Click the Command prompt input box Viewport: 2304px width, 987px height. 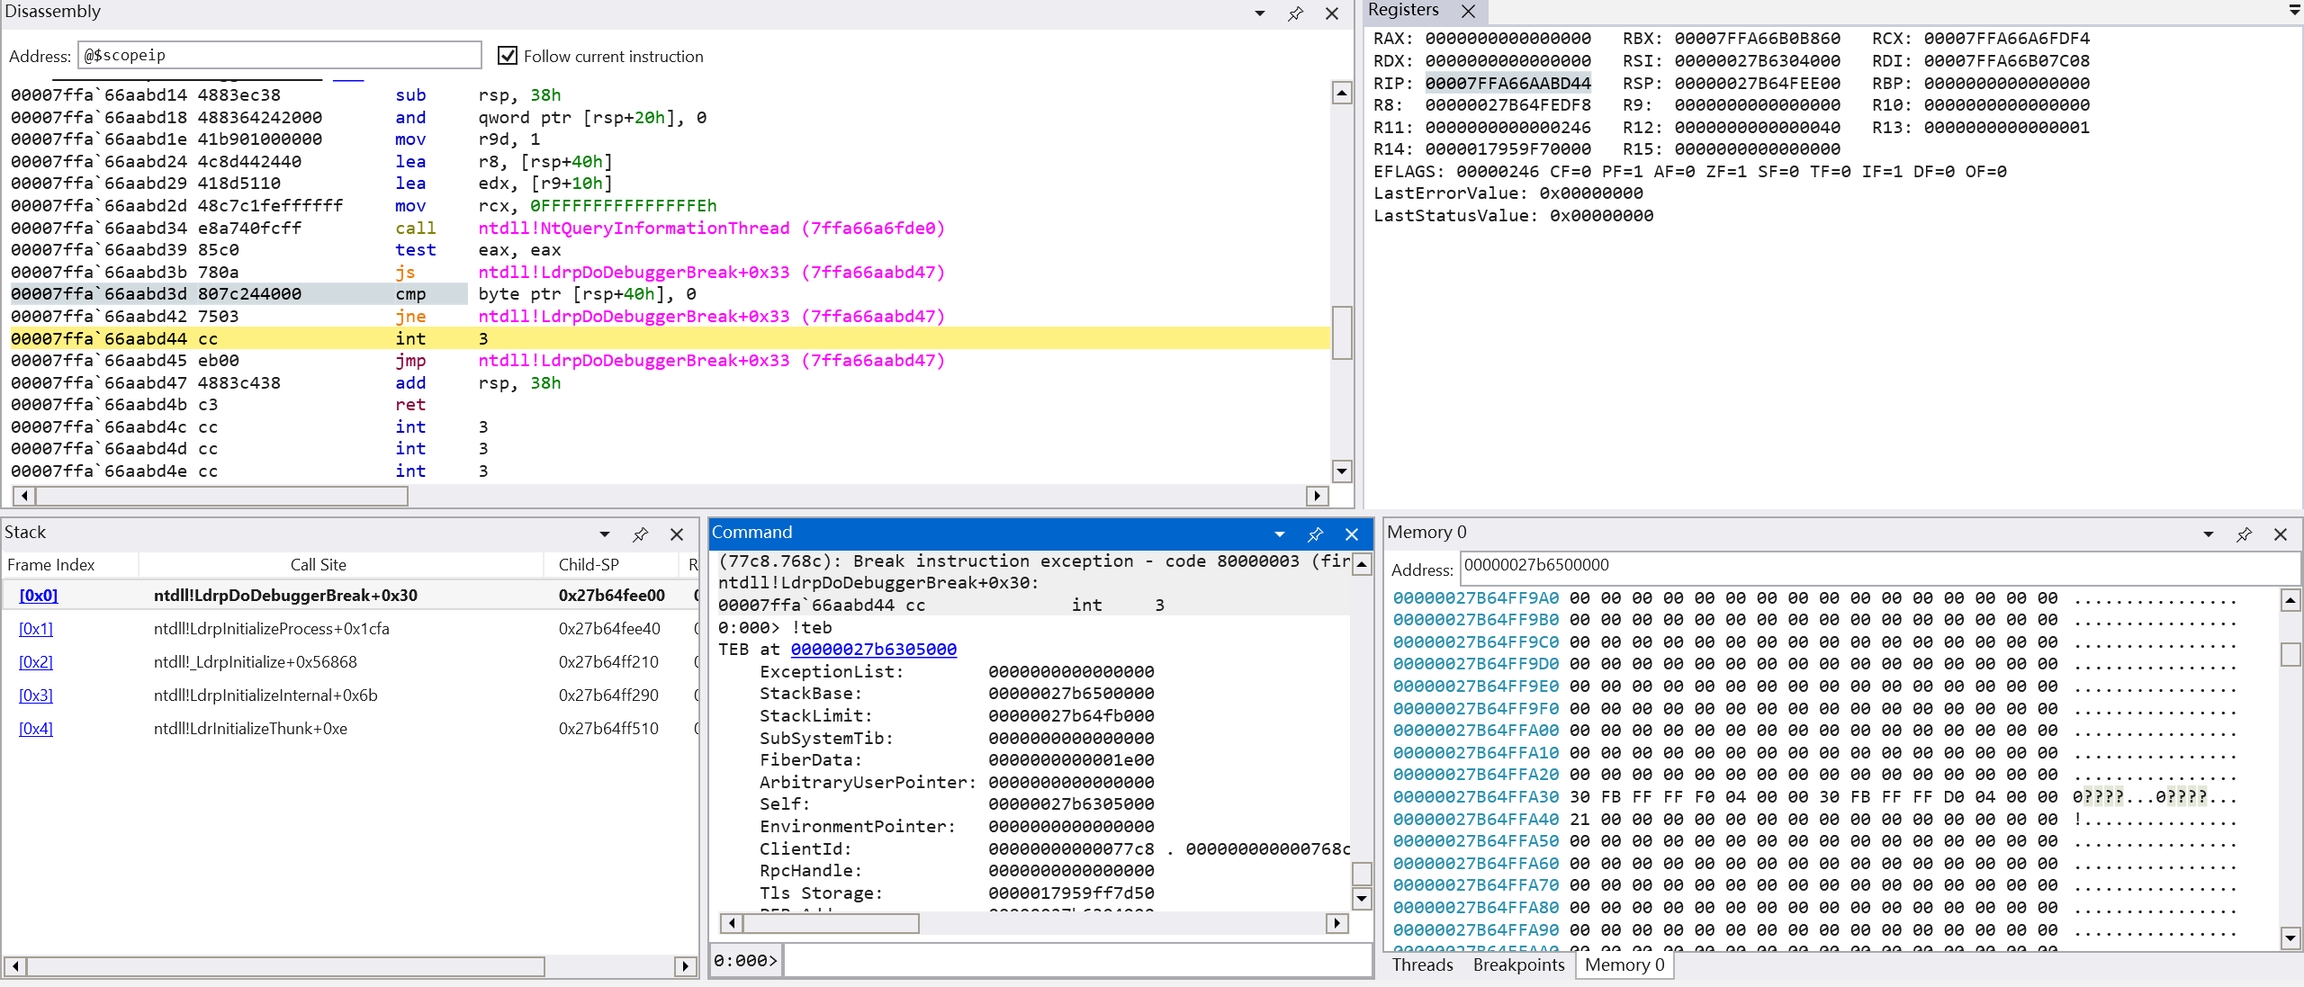pyautogui.click(x=1076, y=961)
